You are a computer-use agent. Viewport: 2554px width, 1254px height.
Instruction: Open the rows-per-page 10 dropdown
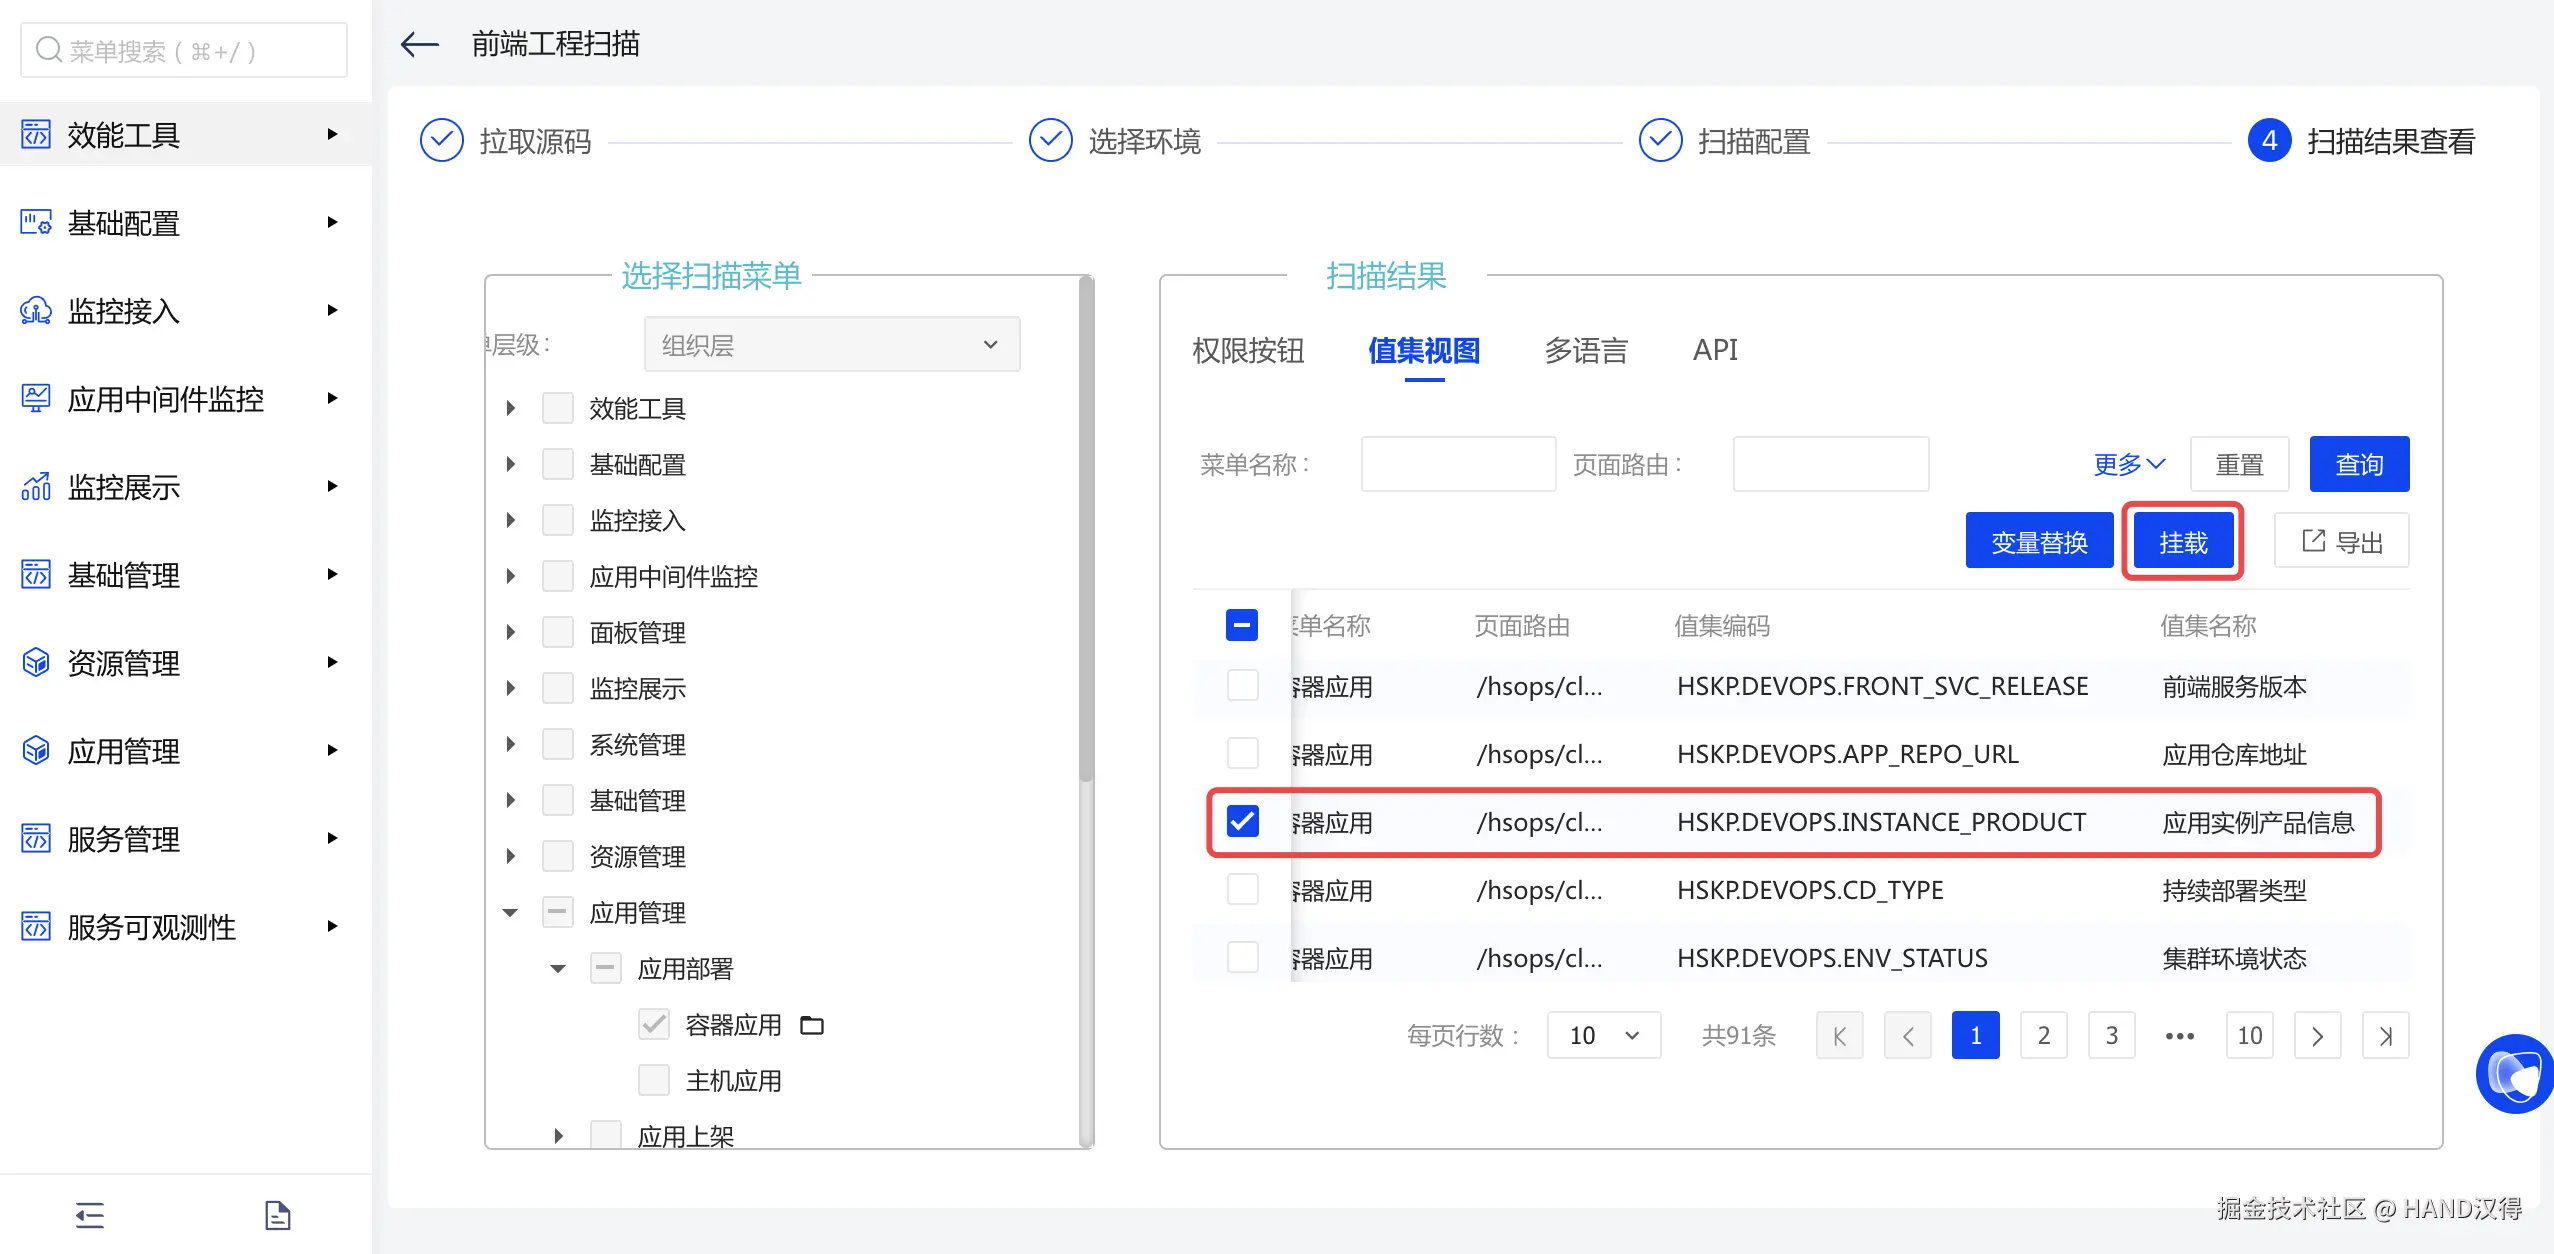[1603, 1036]
